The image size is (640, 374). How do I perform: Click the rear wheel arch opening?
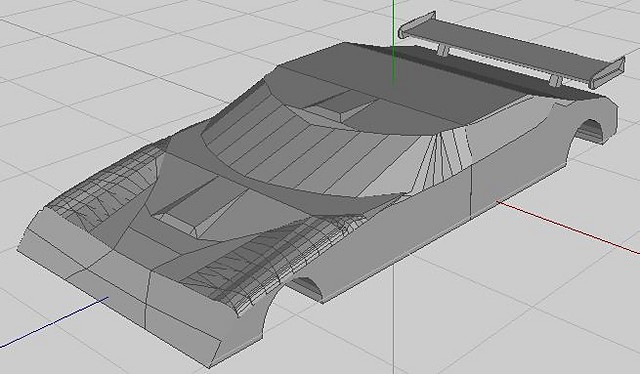click(589, 130)
